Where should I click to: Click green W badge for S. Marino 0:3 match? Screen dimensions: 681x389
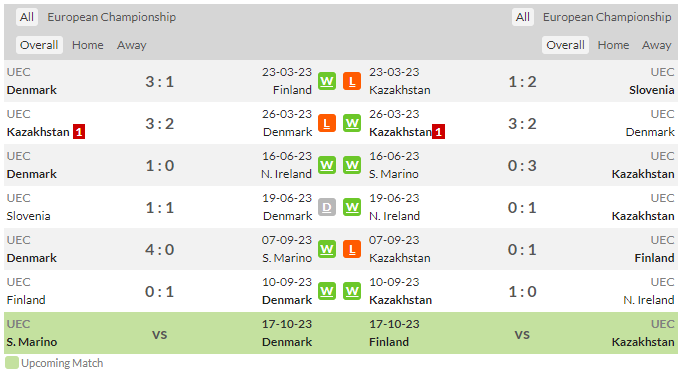352,165
